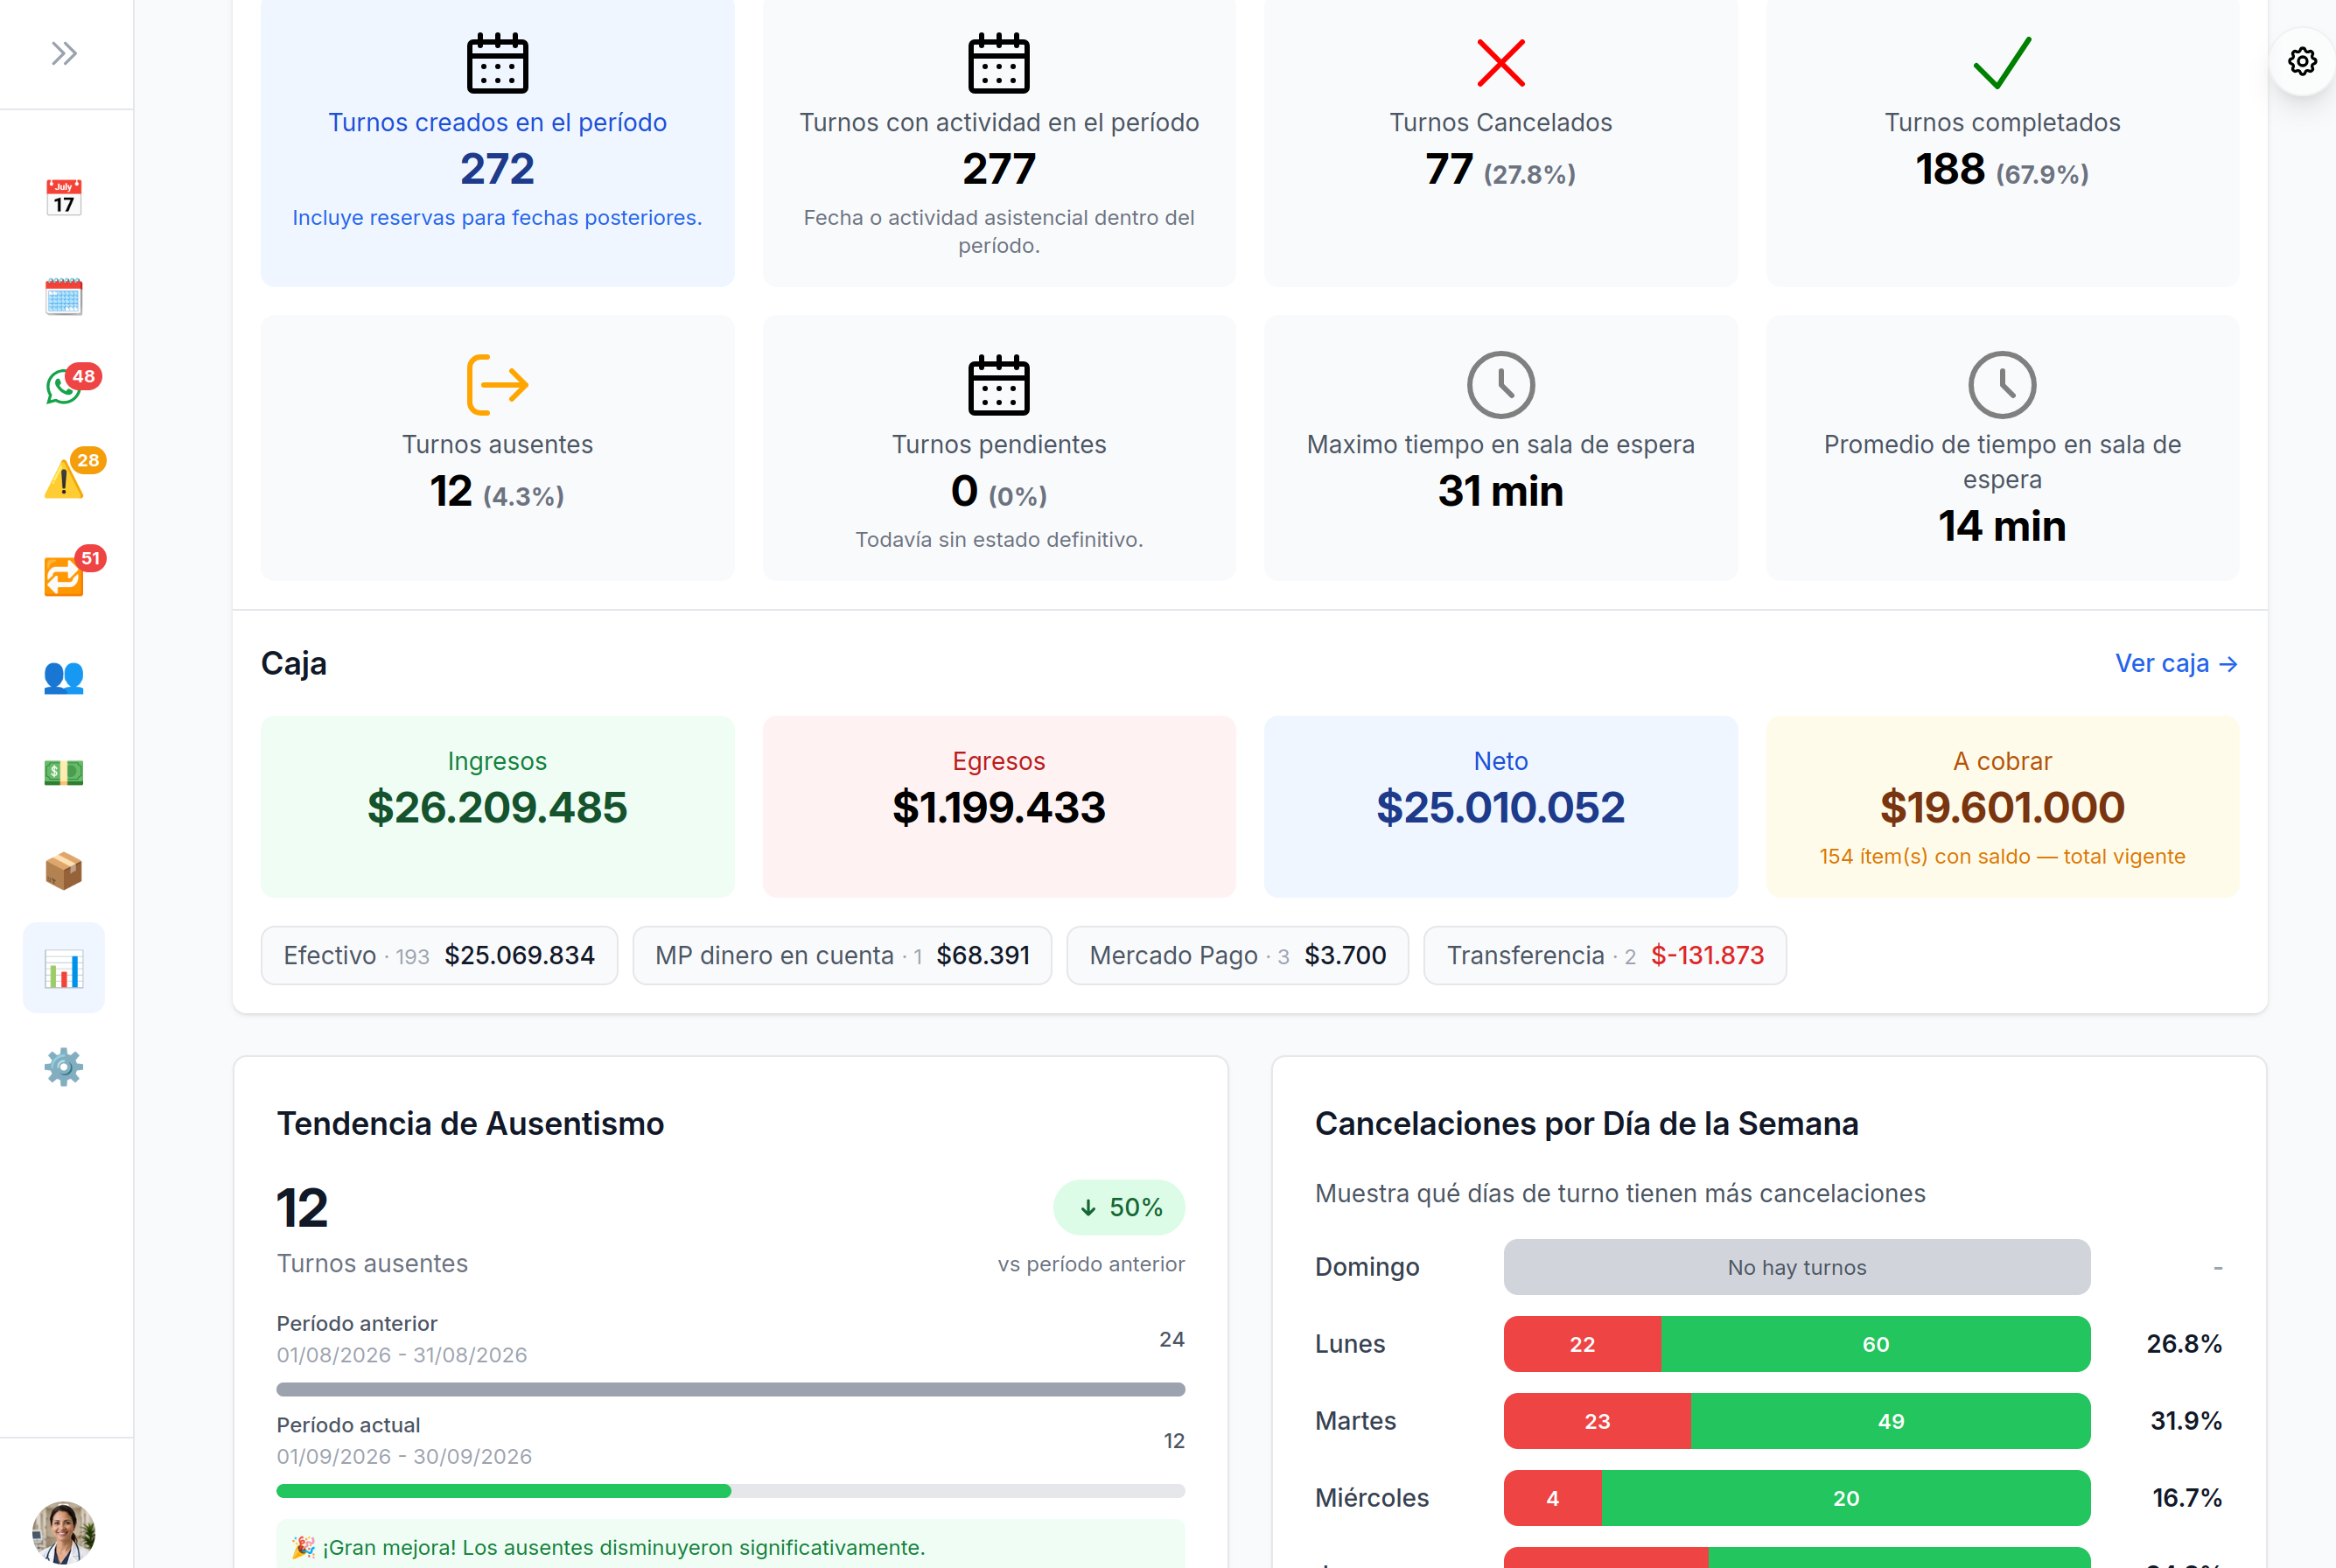Image resolution: width=2336 pixels, height=1568 pixels.
Task: Click Lunes red cancellations bar segment
Action: [x=1582, y=1344]
